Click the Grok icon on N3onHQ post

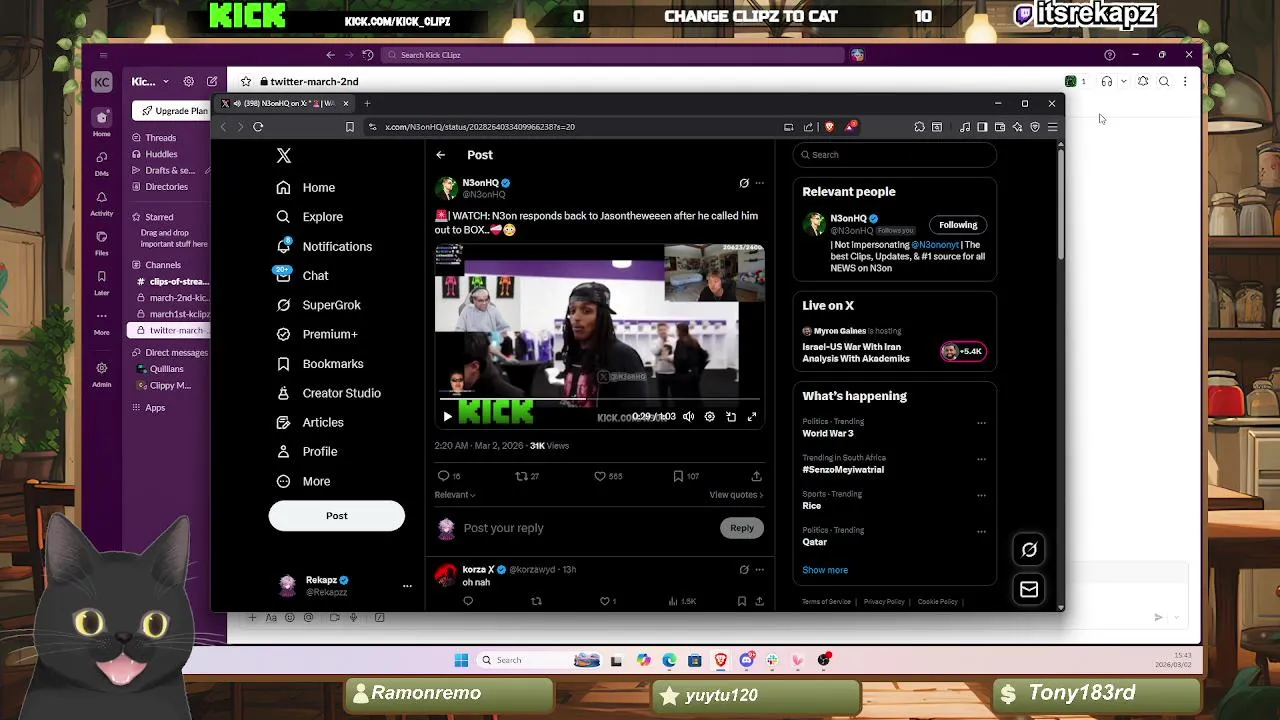(743, 183)
